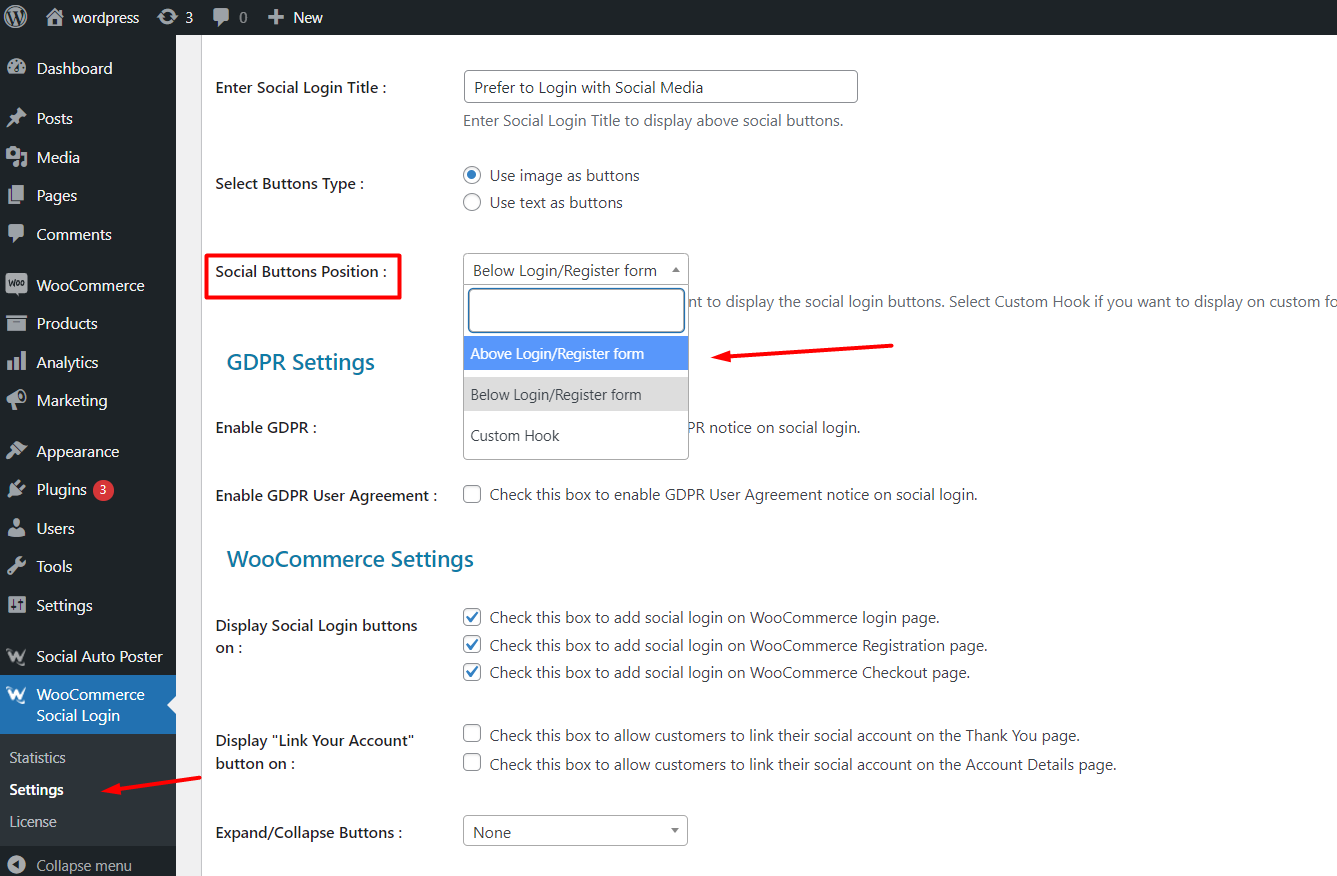The width and height of the screenshot is (1337, 876).
Task: Click 'WooCommerce Settings' heading text
Action: [351, 558]
